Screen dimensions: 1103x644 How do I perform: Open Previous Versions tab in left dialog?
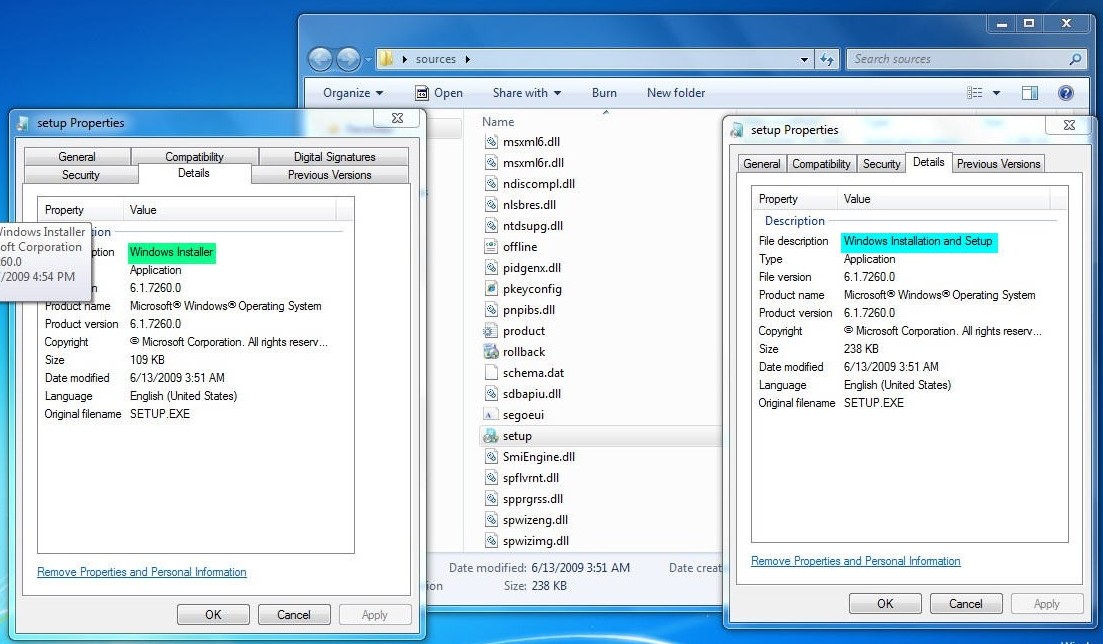[x=329, y=175]
